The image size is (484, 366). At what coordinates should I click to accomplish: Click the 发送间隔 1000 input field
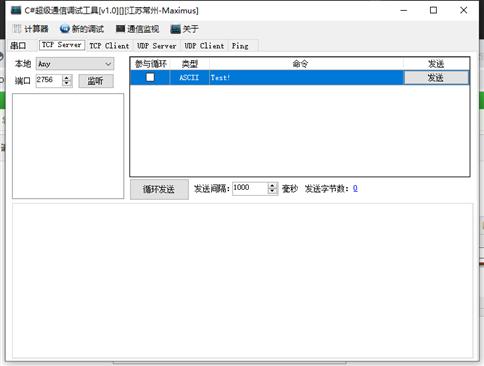tap(250, 188)
